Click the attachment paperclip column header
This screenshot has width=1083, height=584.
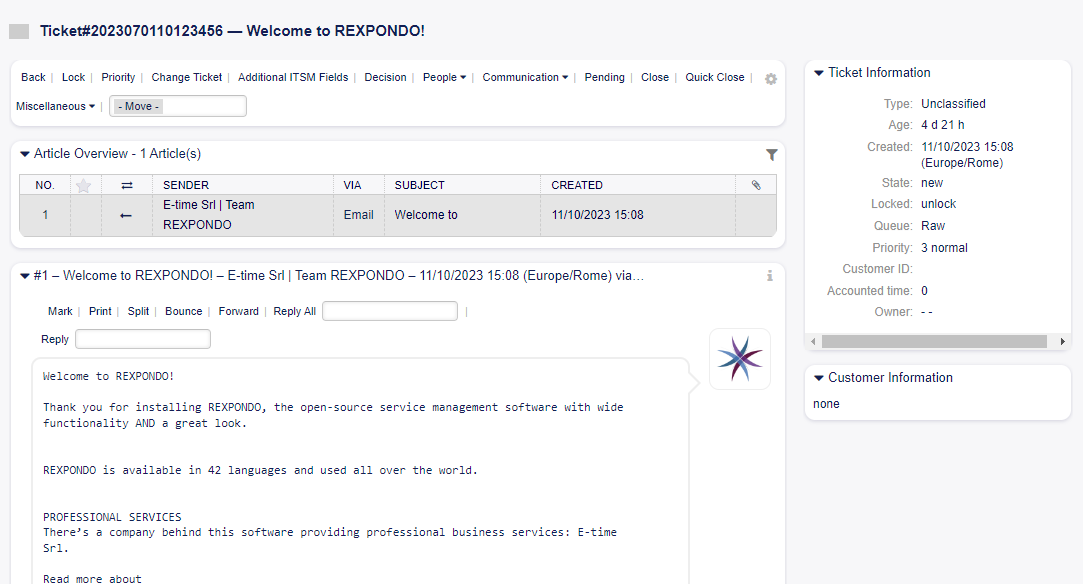click(x=755, y=185)
